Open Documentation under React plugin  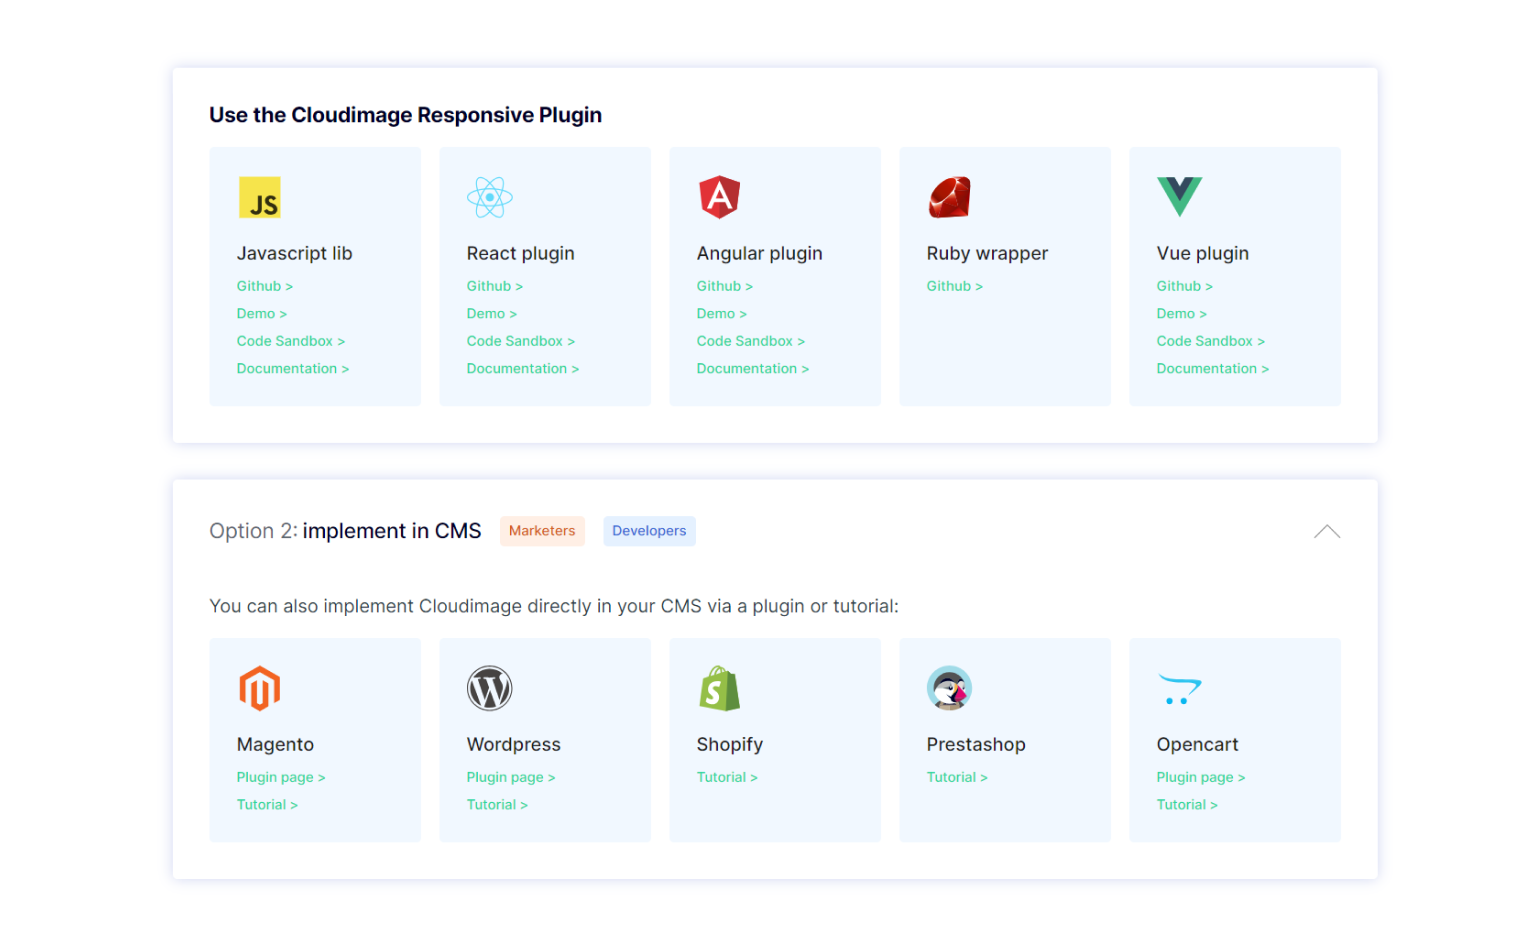click(523, 369)
